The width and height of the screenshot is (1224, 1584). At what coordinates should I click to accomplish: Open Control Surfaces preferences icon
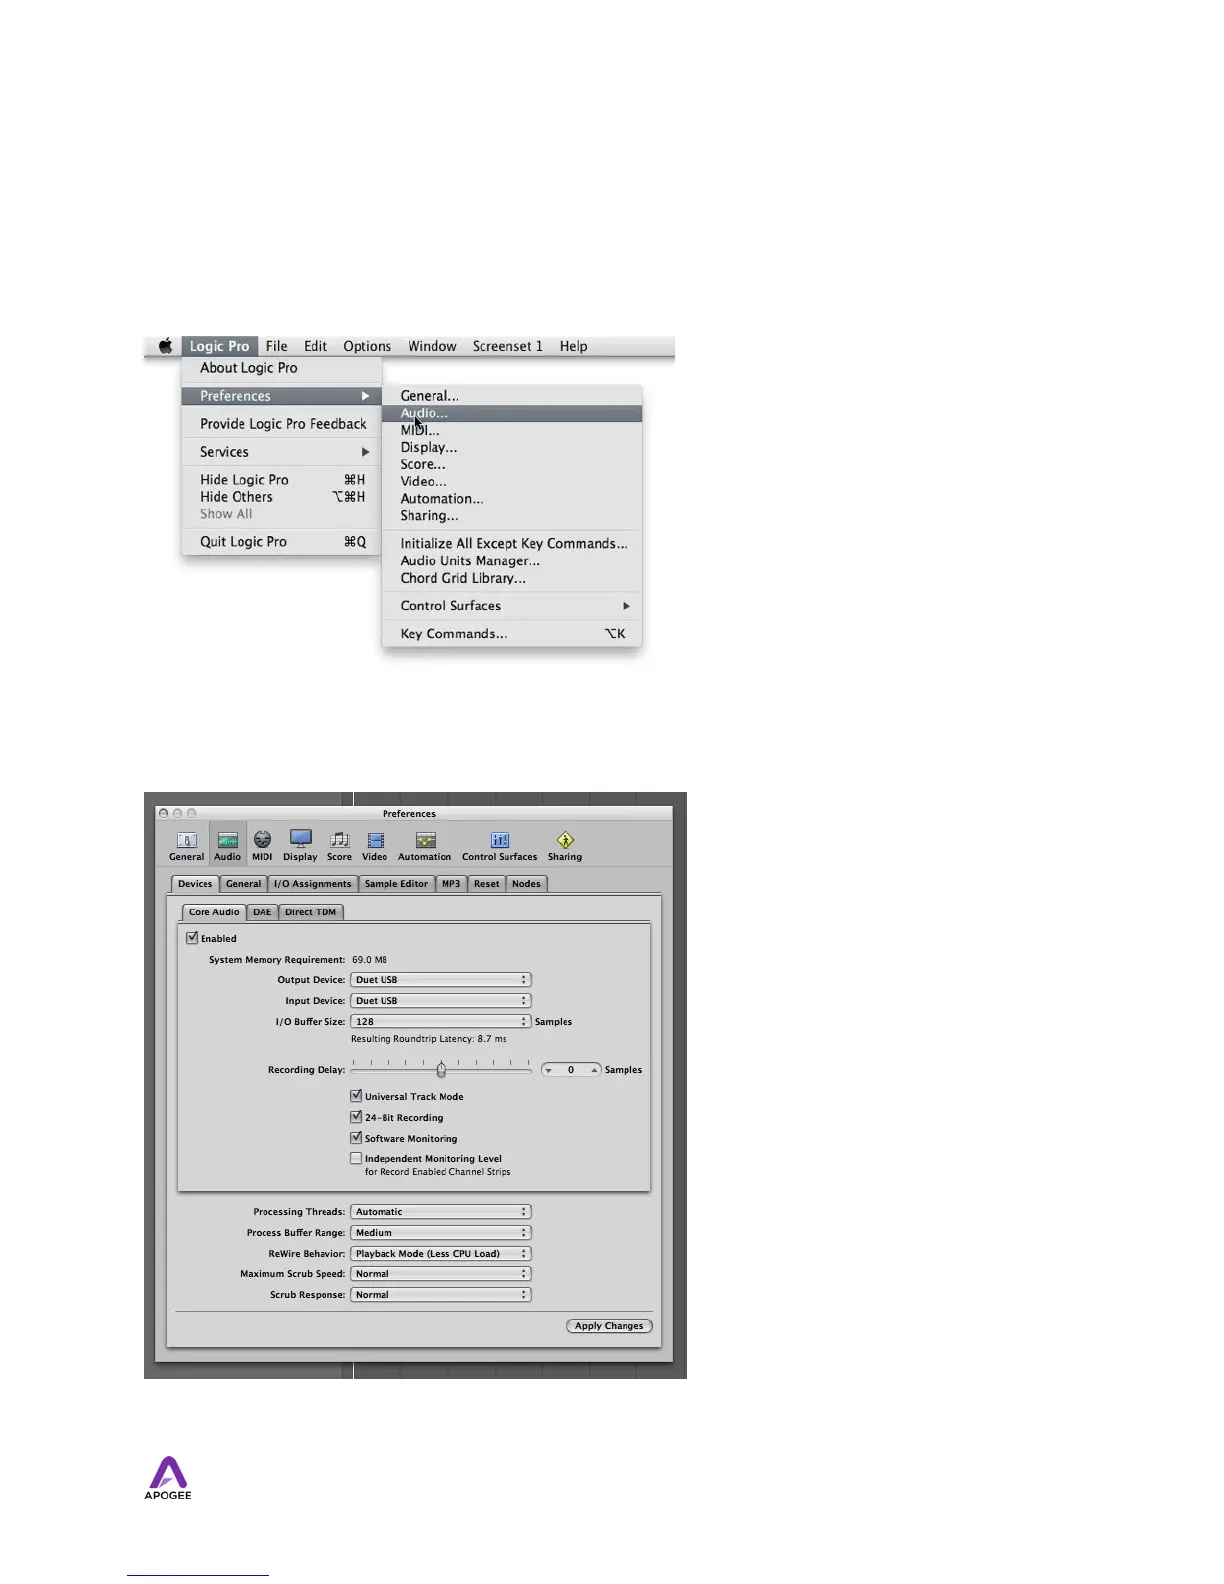pyautogui.click(x=500, y=846)
